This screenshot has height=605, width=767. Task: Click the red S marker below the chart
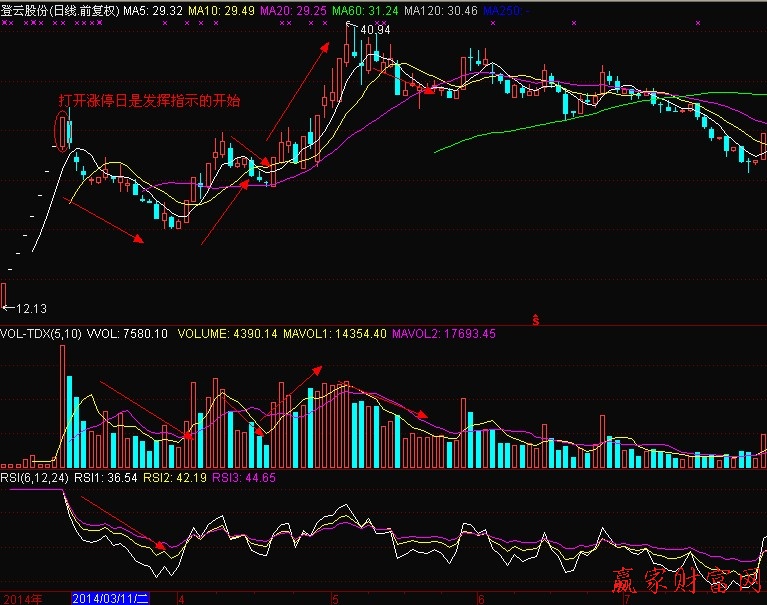click(x=536, y=319)
